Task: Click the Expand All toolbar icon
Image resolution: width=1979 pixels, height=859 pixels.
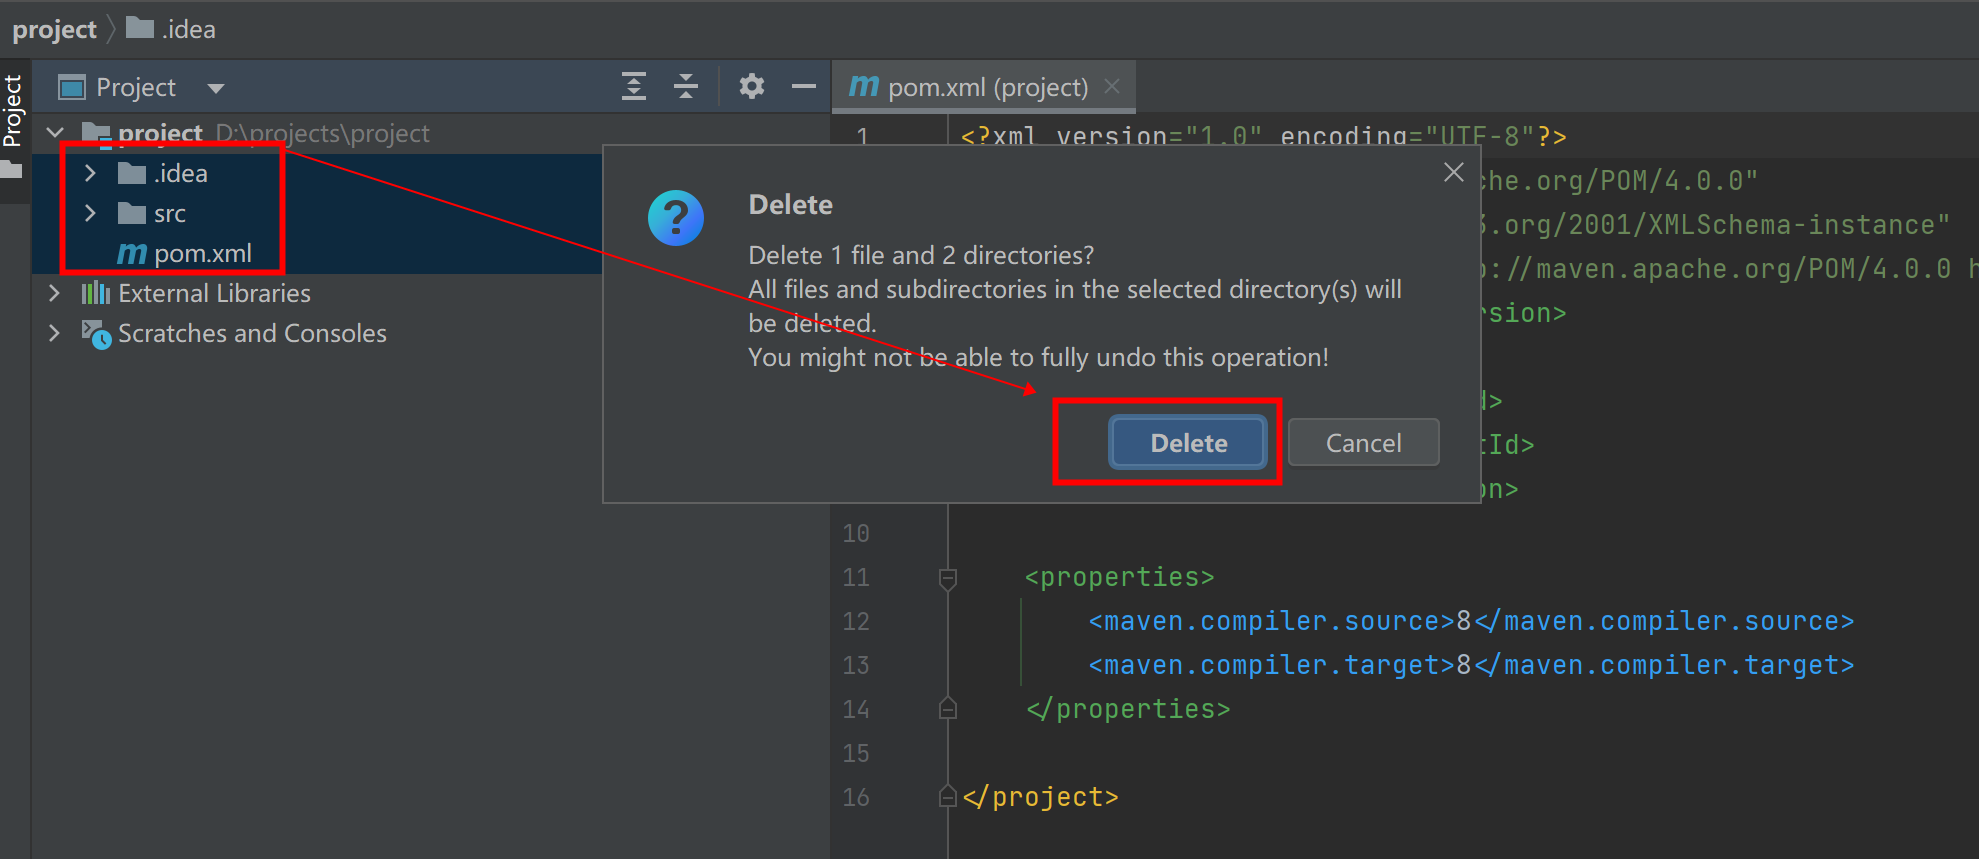Action: click(x=634, y=87)
